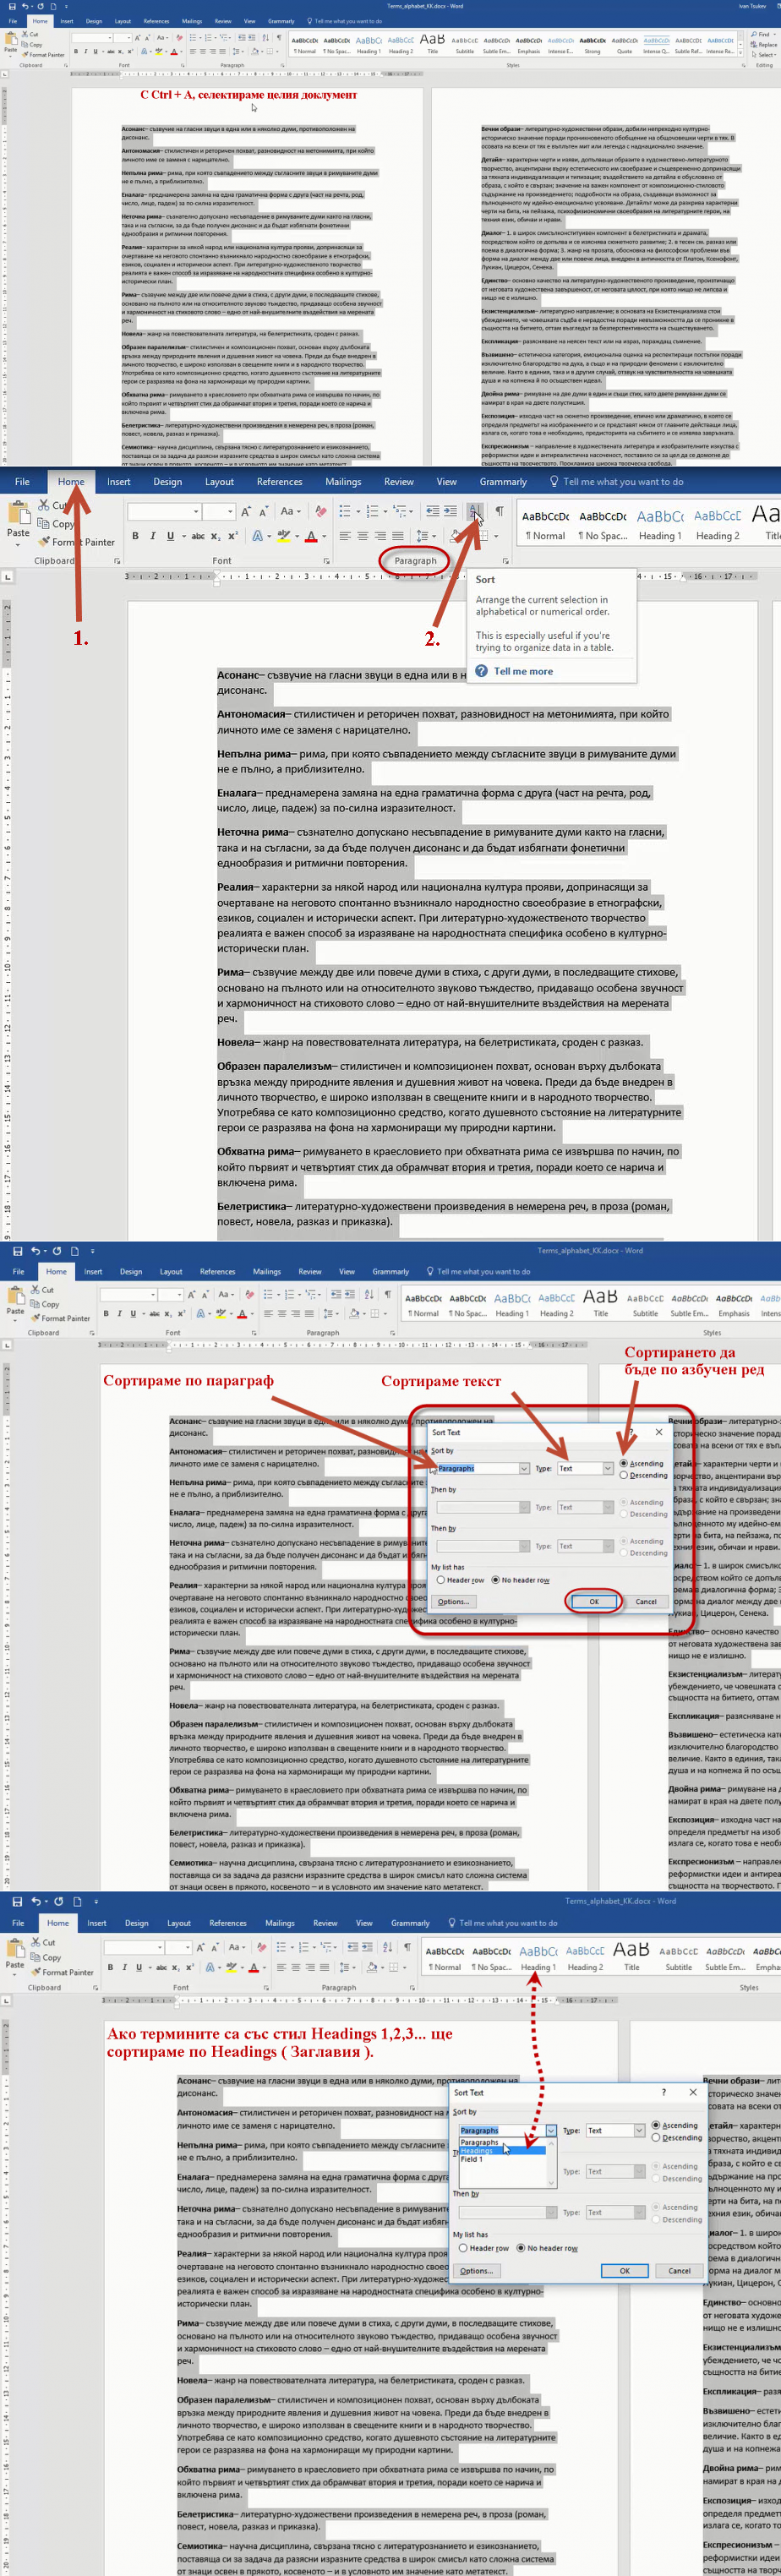Click Decrease Indent in the enlarged ribbon
781x2576 pixels.
[x=432, y=511]
